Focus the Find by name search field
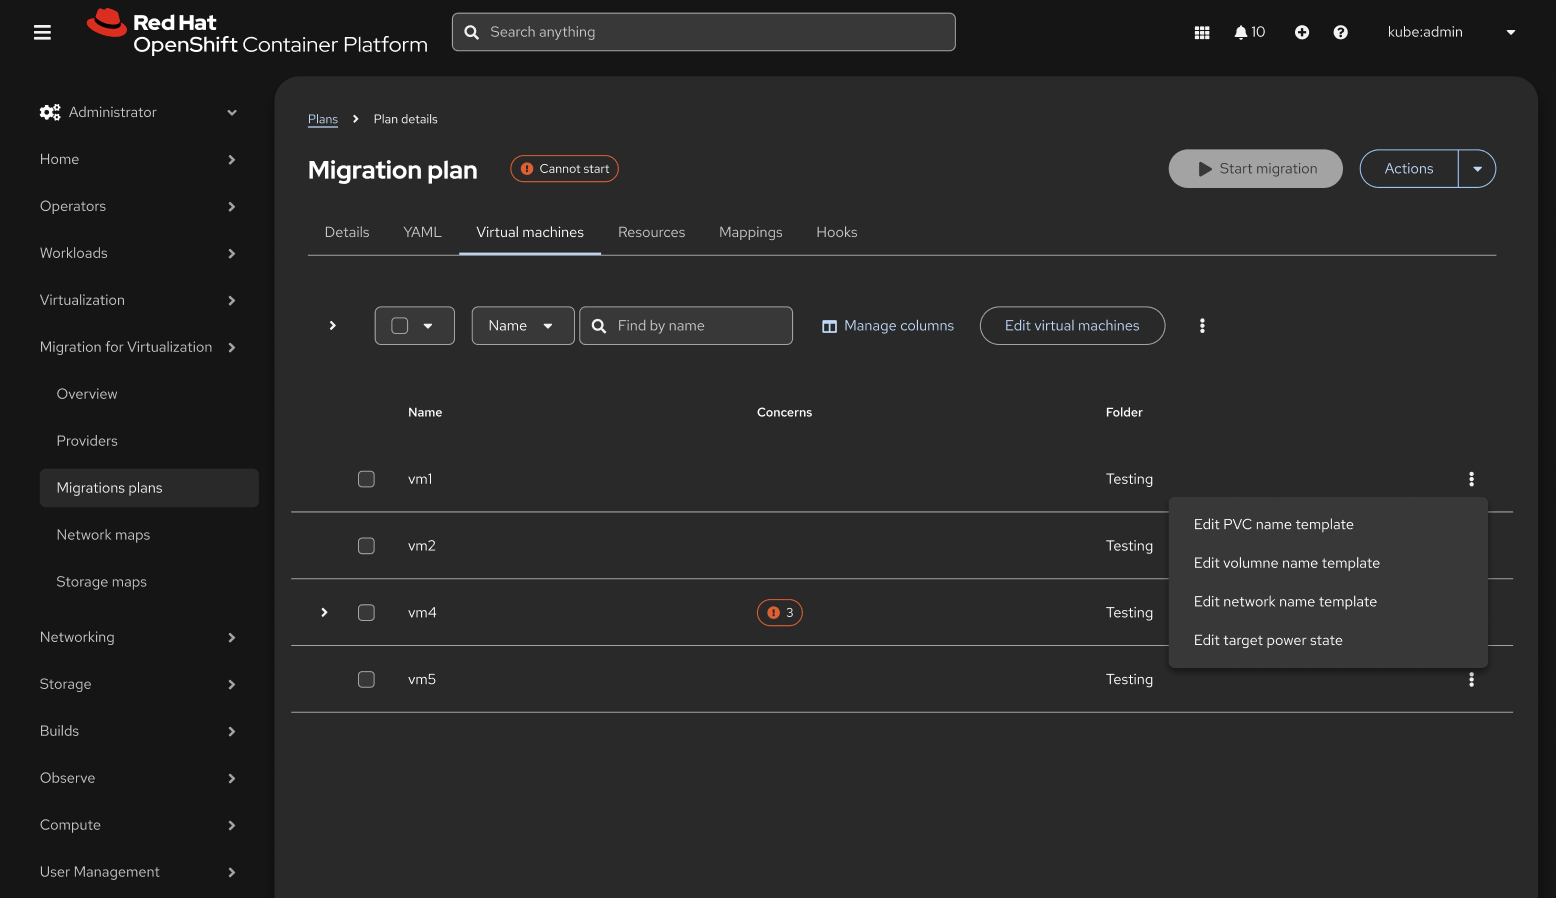Viewport: 1556px width, 898px height. [698, 326]
